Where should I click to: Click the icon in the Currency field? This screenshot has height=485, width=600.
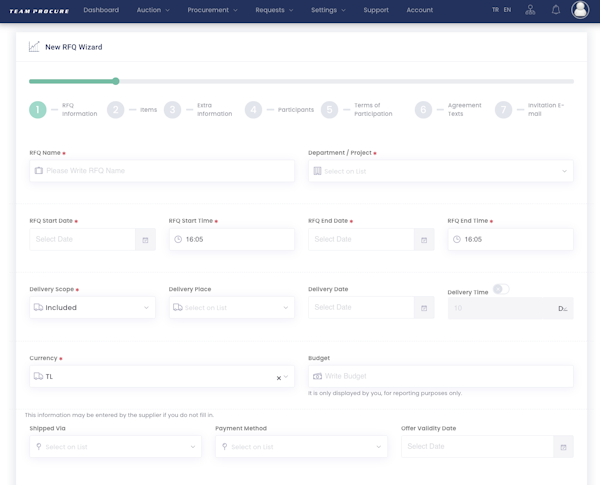38,376
